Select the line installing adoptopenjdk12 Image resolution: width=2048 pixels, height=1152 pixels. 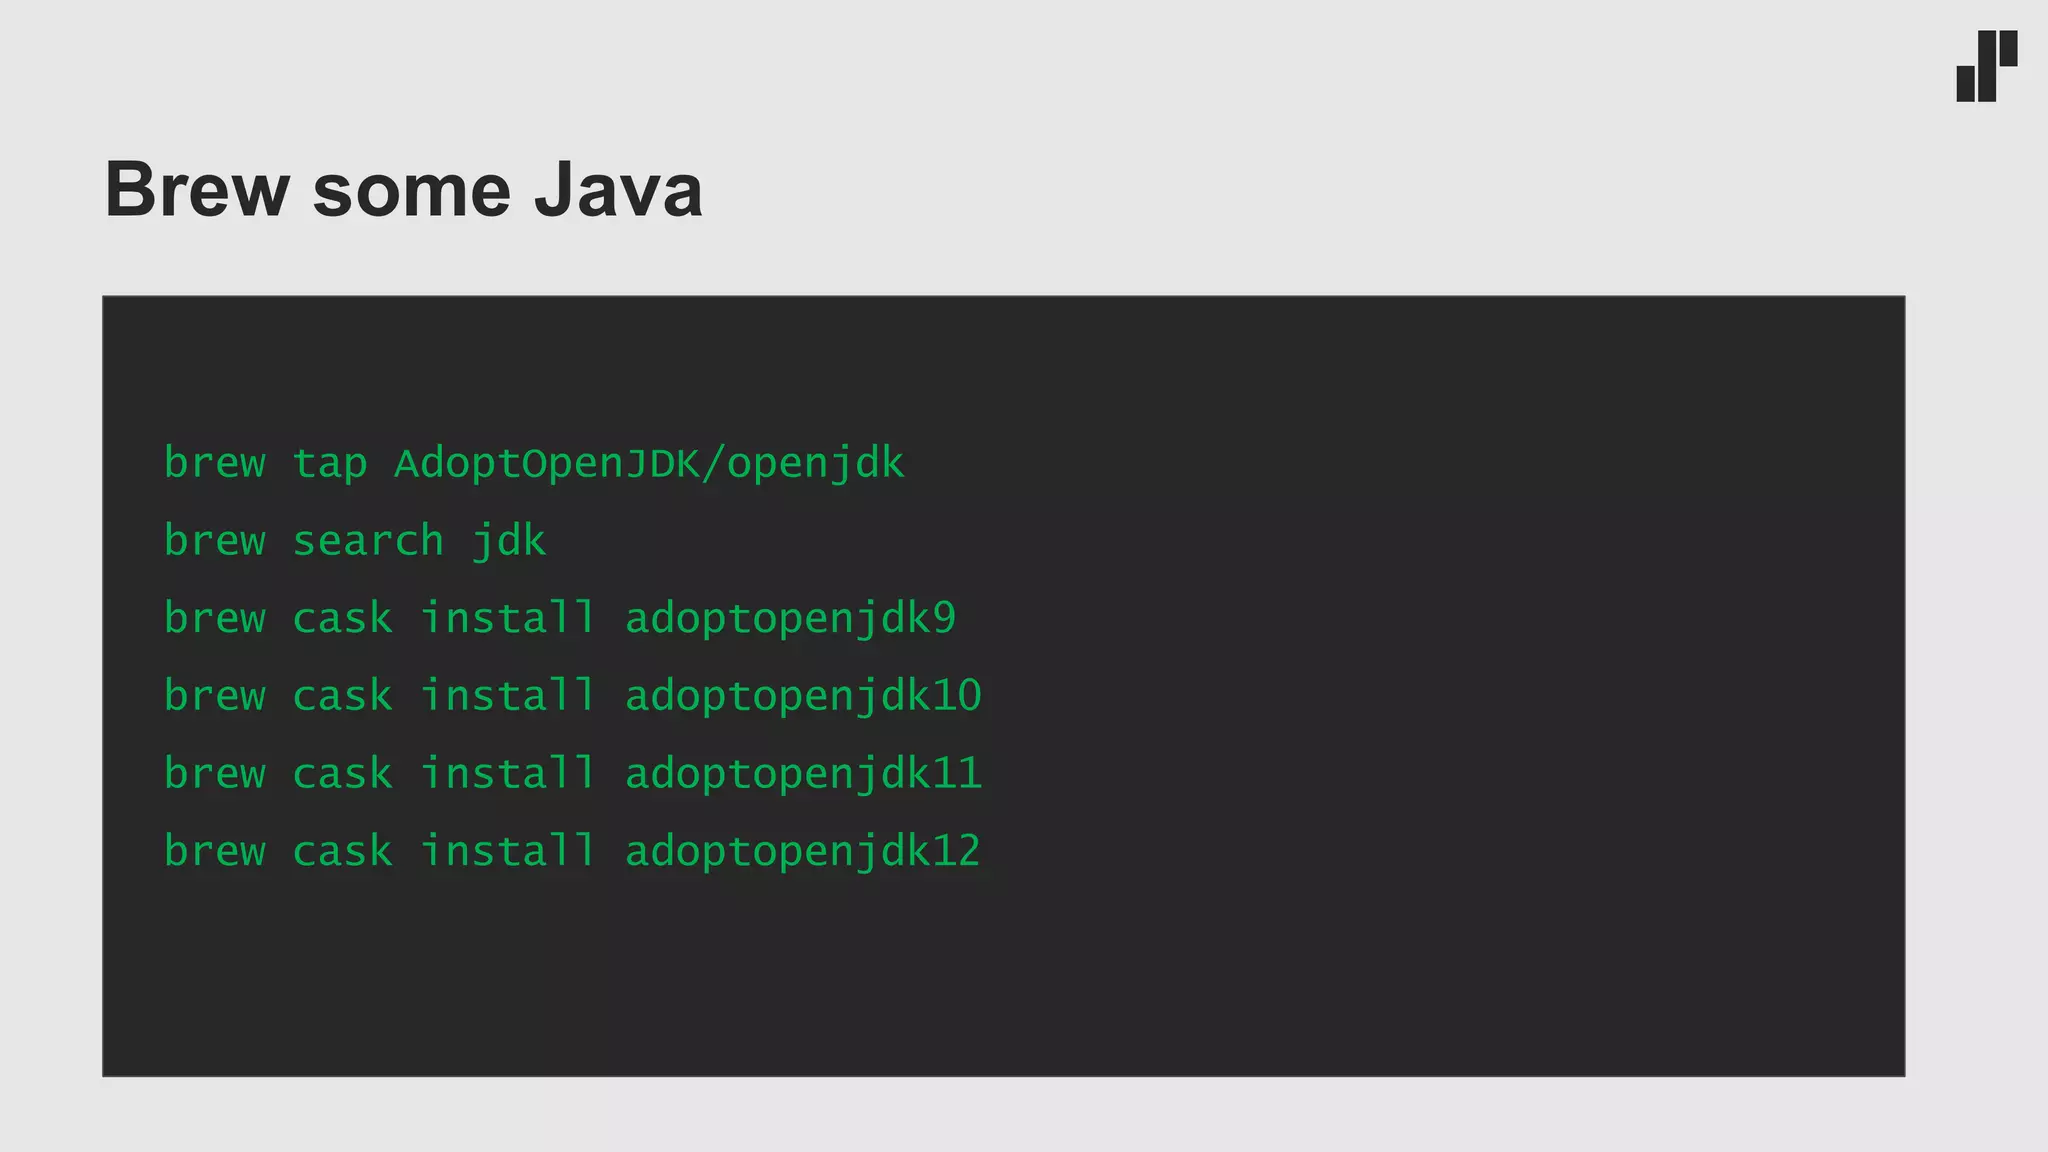point(572,851)
